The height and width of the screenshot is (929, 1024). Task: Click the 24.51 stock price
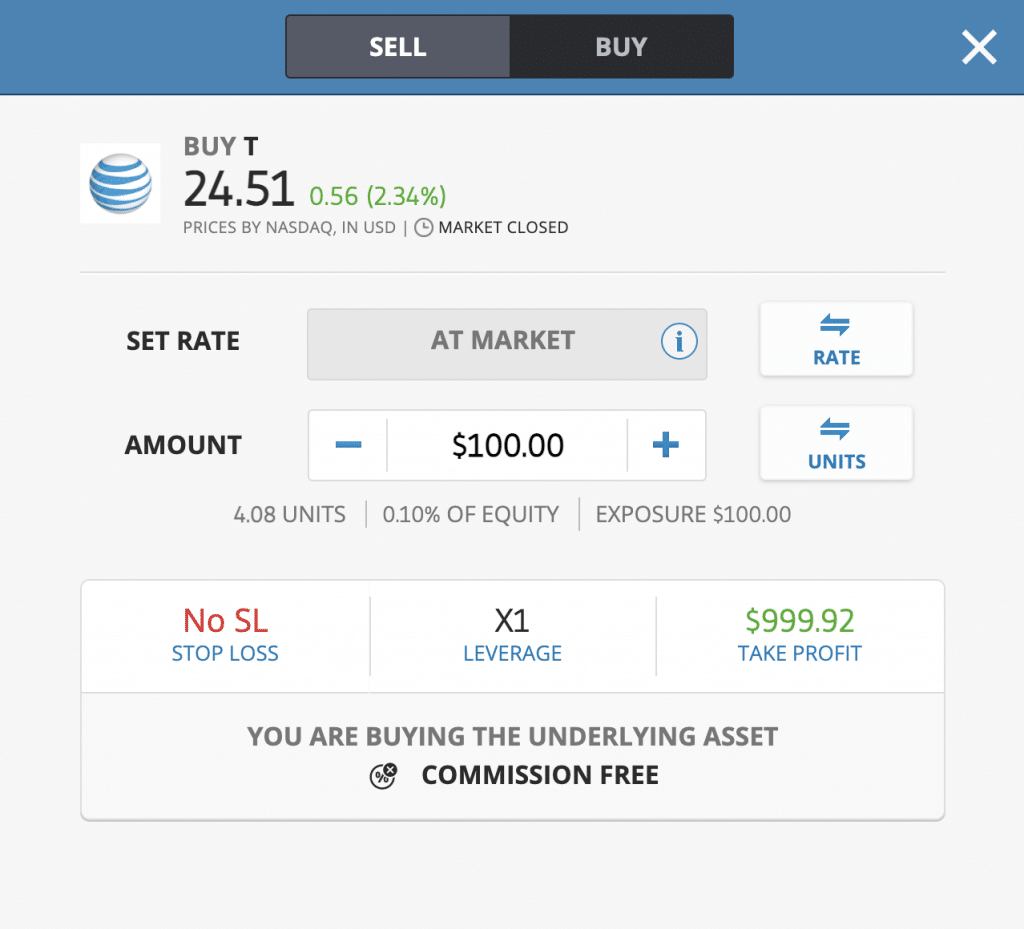(x=239, y=189)
